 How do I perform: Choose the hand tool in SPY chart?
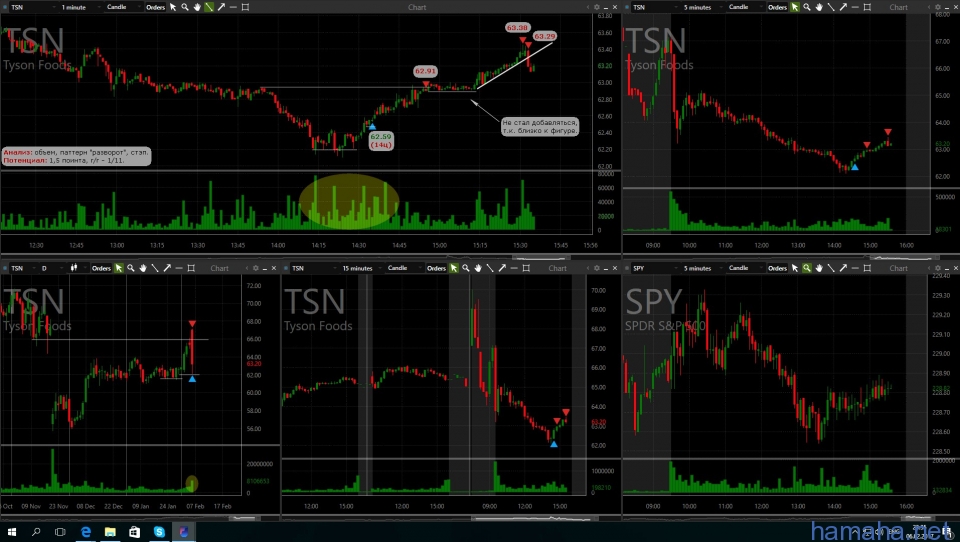(819, 268)
